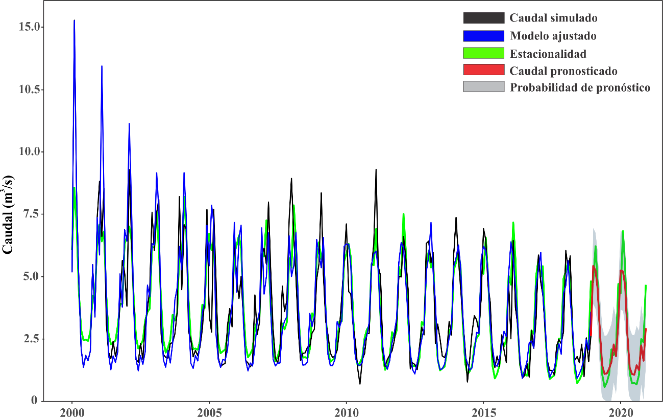Click the light gray Probabilidad de pronóstico swatch
The image size is (663, 417).
point(483,88)
